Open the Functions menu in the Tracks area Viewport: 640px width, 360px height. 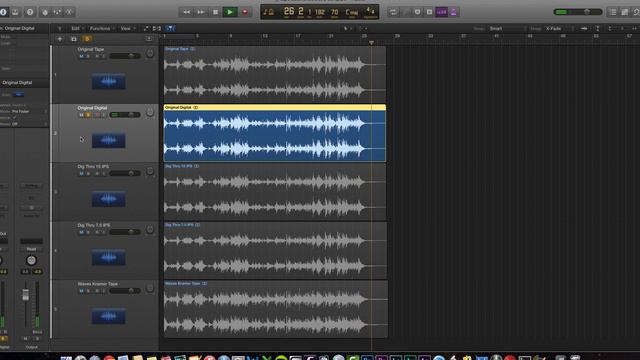coord(102,29)
